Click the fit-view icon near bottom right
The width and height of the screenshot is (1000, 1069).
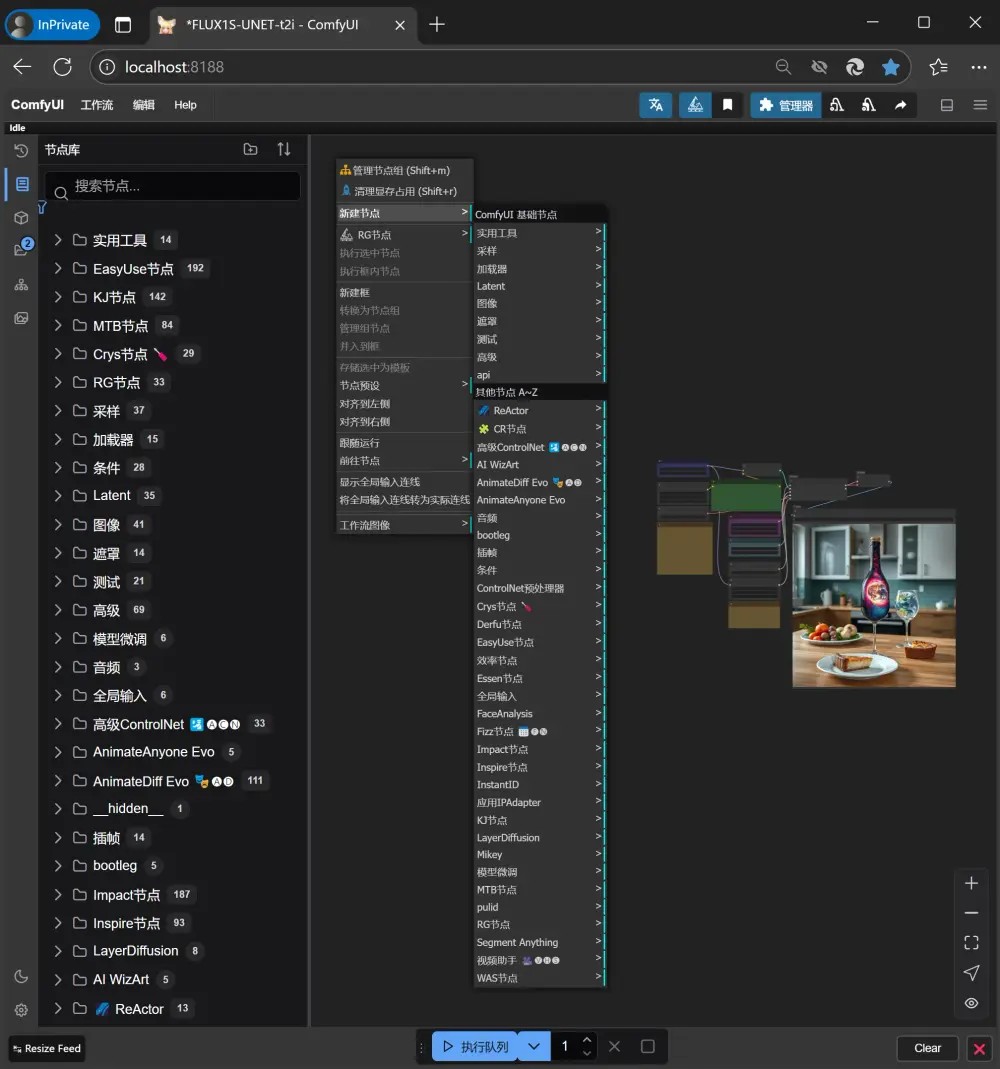pos(970,942)
